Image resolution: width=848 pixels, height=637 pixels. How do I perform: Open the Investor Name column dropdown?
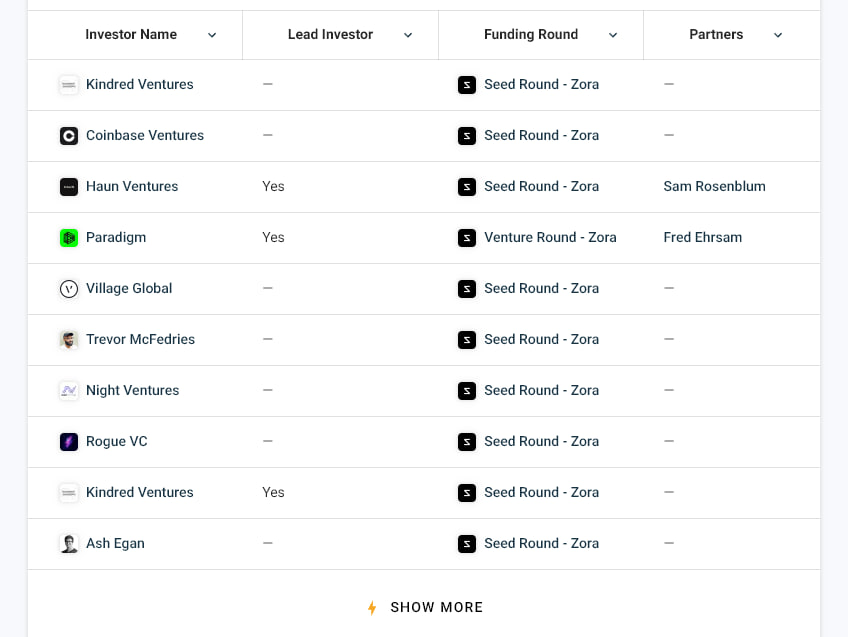click(212, 35)
